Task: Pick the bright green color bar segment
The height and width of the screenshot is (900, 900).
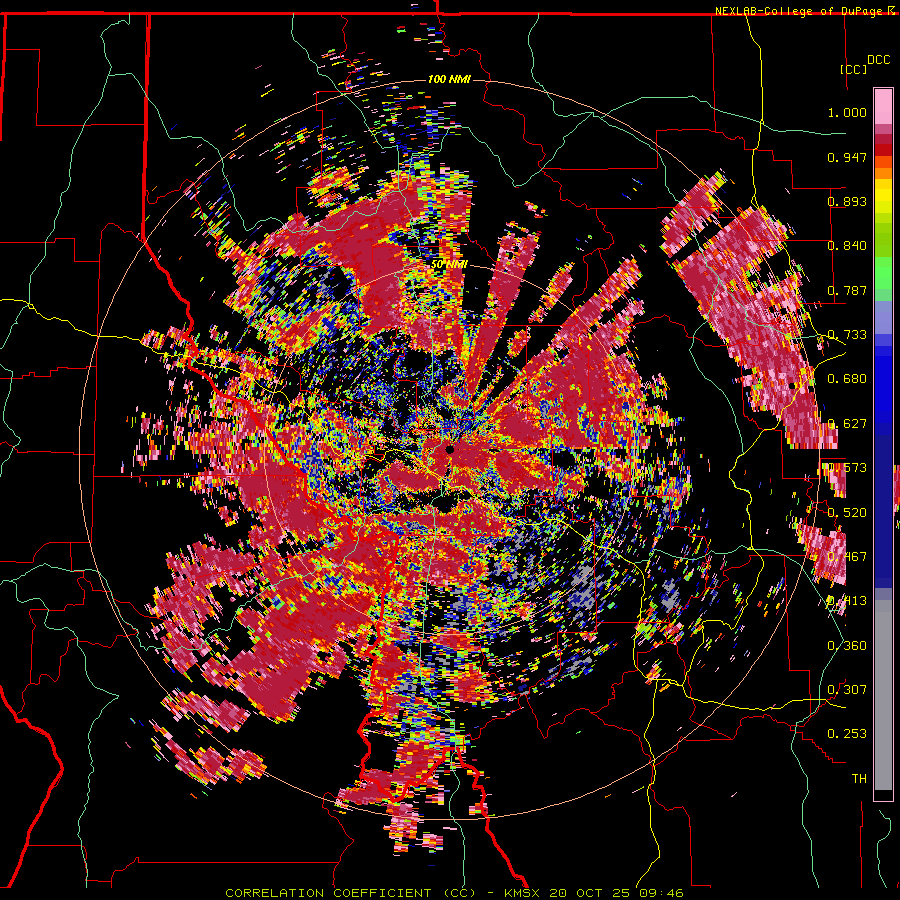Action: click(883, 273)
